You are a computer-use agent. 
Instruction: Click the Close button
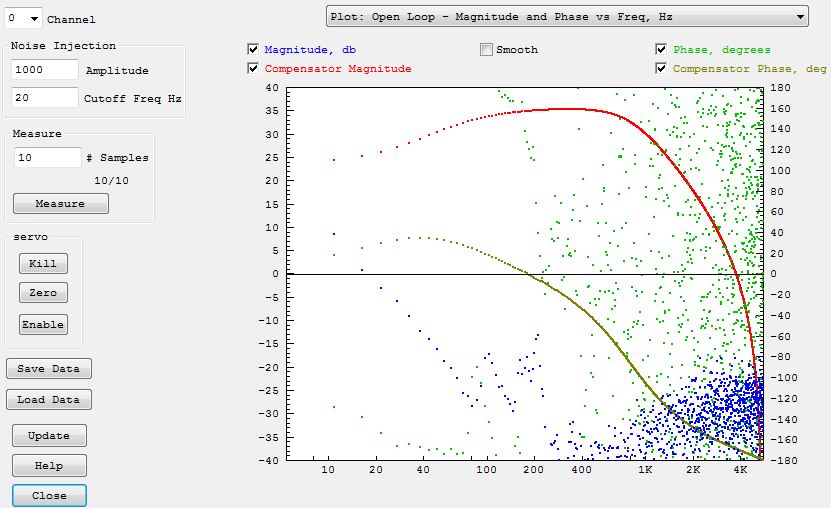pos(48,495)
